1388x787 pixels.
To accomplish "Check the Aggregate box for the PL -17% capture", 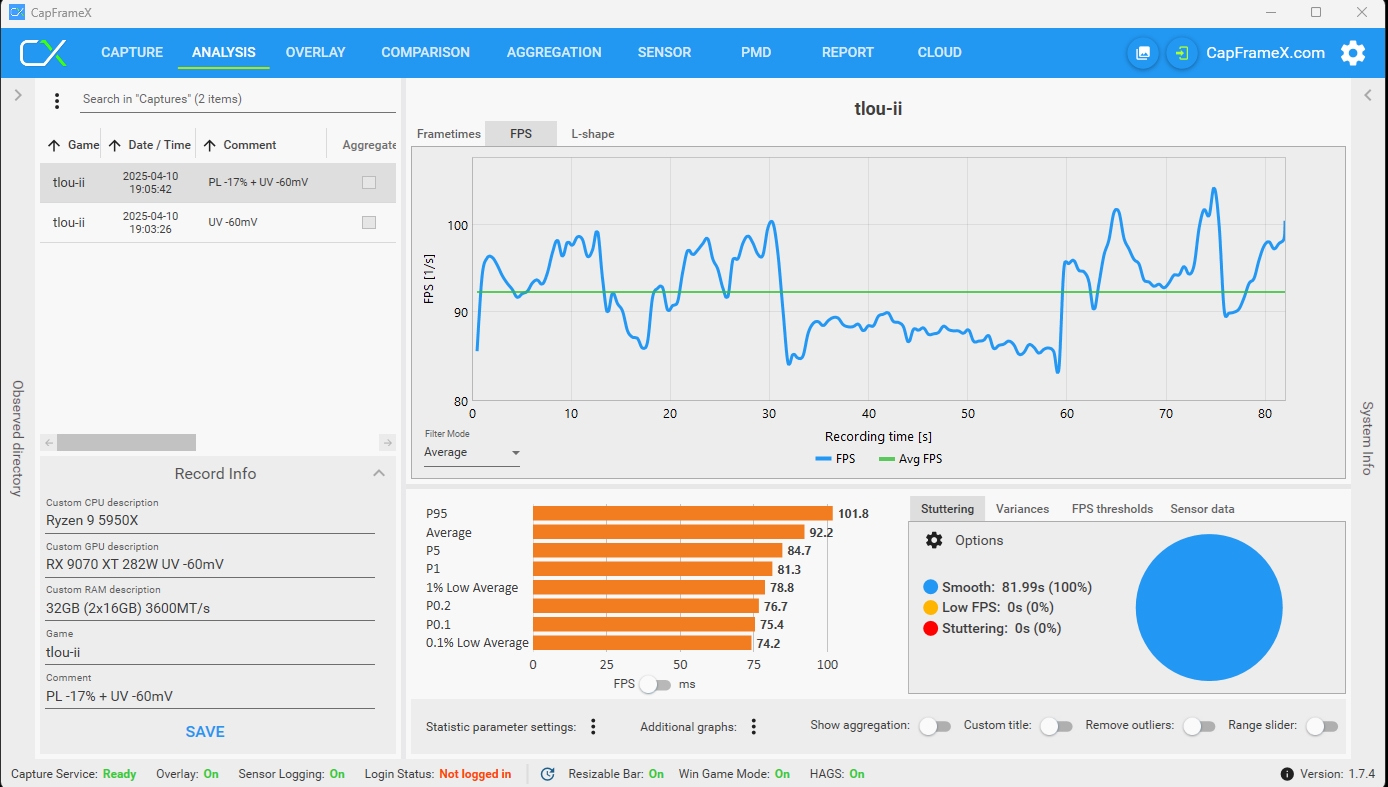I will [369, 183].
